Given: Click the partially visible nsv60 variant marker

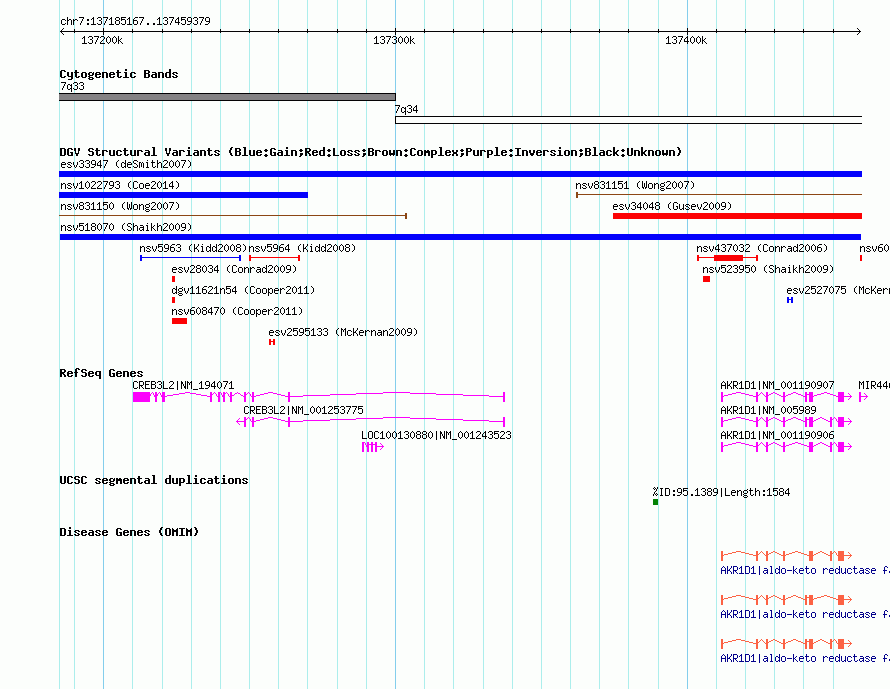Looking at the screenshot, I should [861, 258].
